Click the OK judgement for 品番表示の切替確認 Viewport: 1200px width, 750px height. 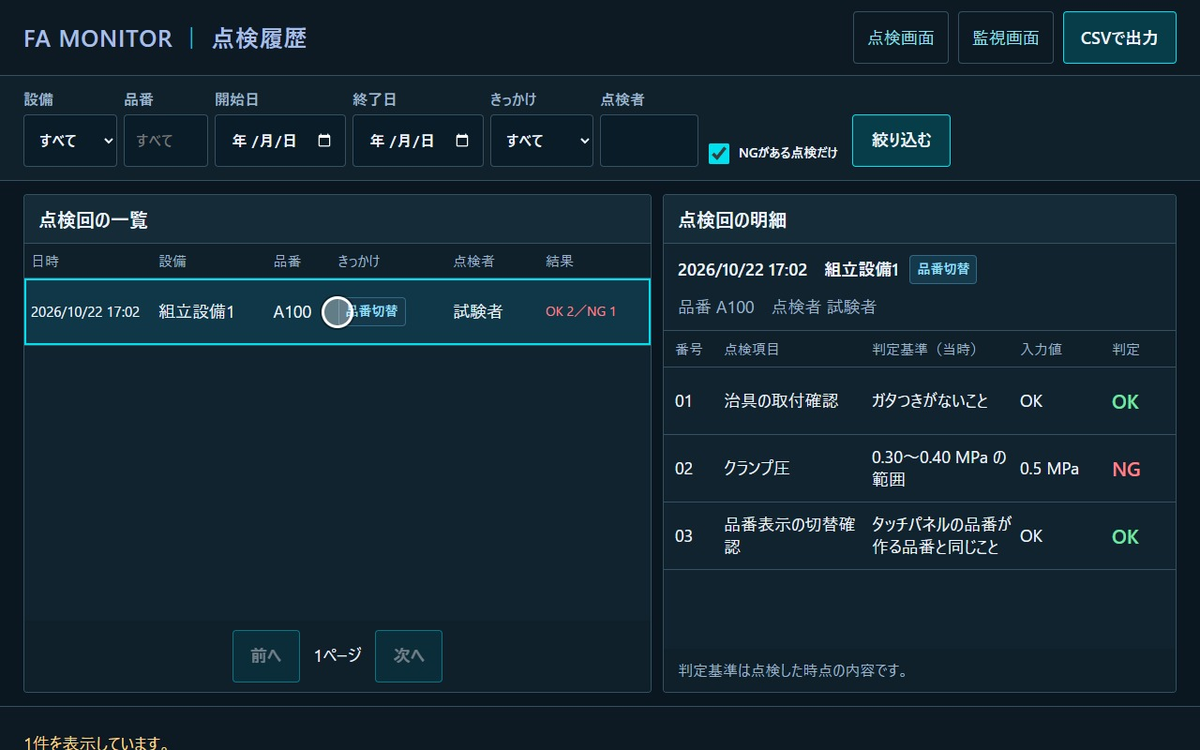pos(1125,537)
